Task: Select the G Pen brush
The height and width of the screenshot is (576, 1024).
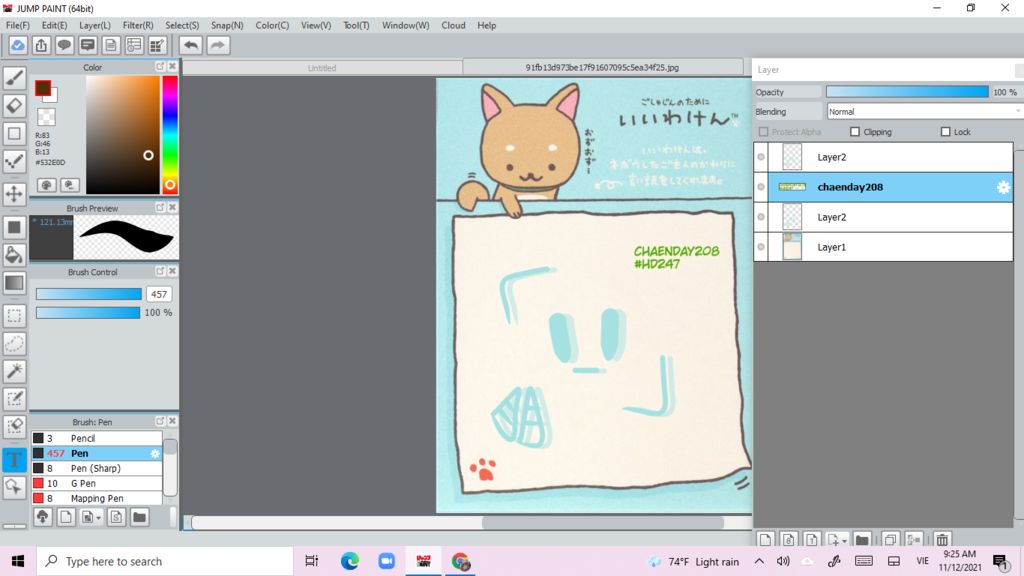Action: coord(97,483)
